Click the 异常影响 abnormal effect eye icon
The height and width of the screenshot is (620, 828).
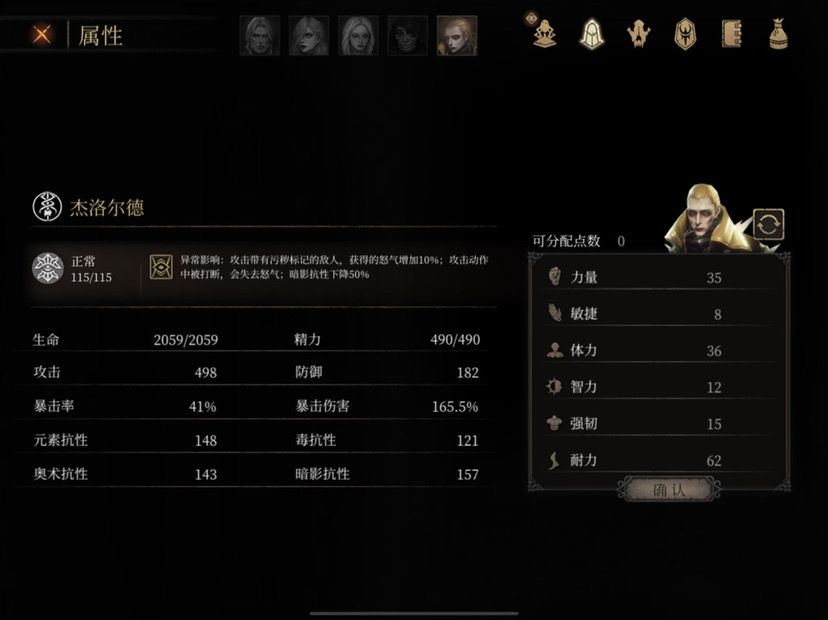(161, 267)
